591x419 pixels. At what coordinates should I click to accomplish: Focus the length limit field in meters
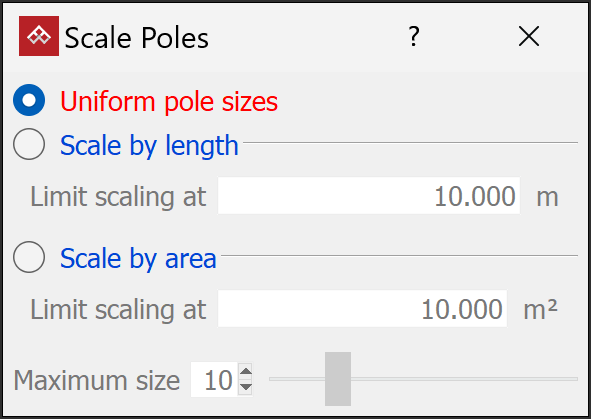point(369,196)
